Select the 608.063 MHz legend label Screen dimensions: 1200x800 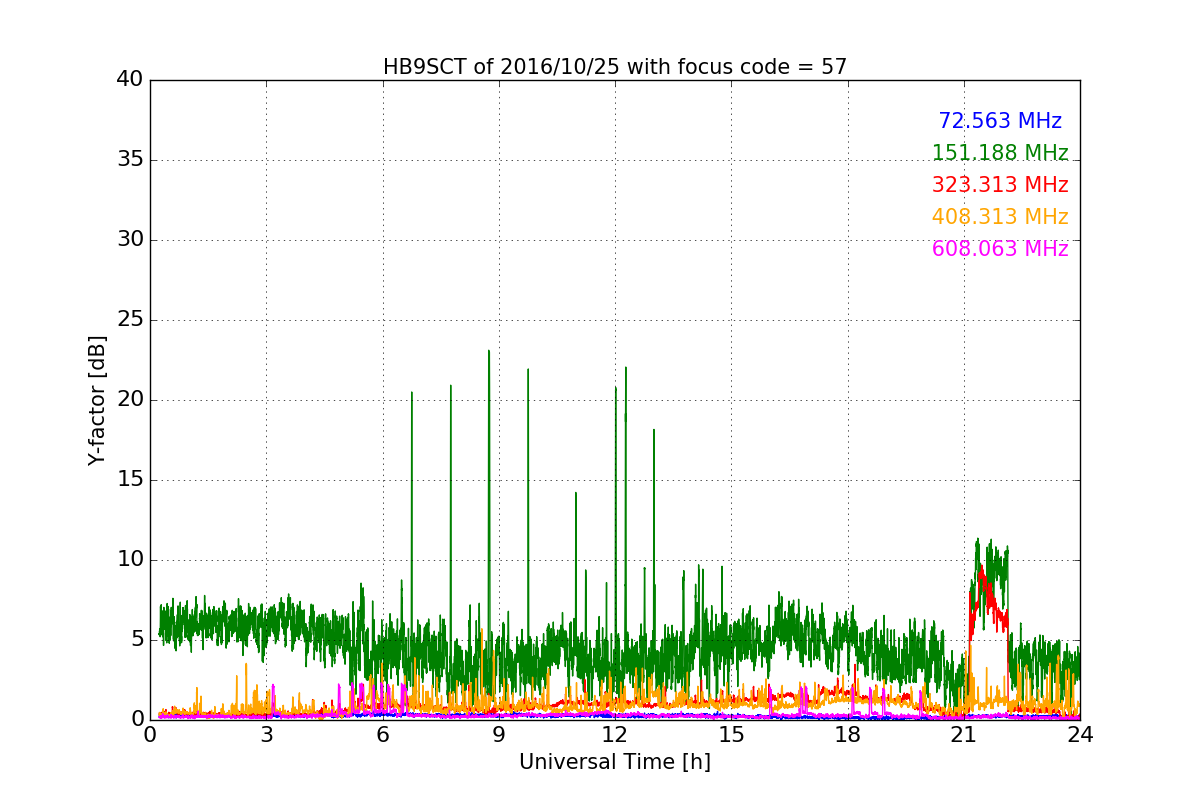pyautogui.click(x=1000, y=249)
